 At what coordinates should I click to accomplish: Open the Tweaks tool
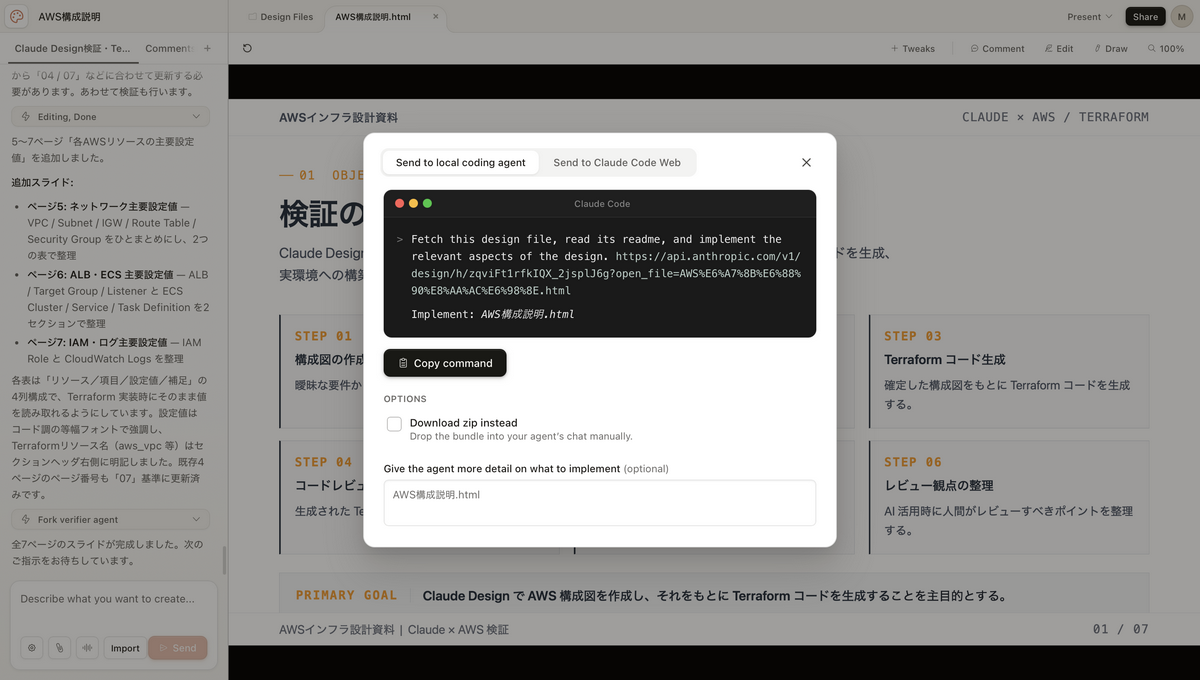tap(913, 48)
